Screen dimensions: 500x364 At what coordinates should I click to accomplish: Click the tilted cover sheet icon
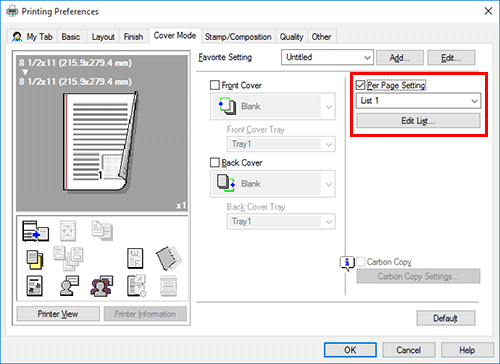click(169, 258)
